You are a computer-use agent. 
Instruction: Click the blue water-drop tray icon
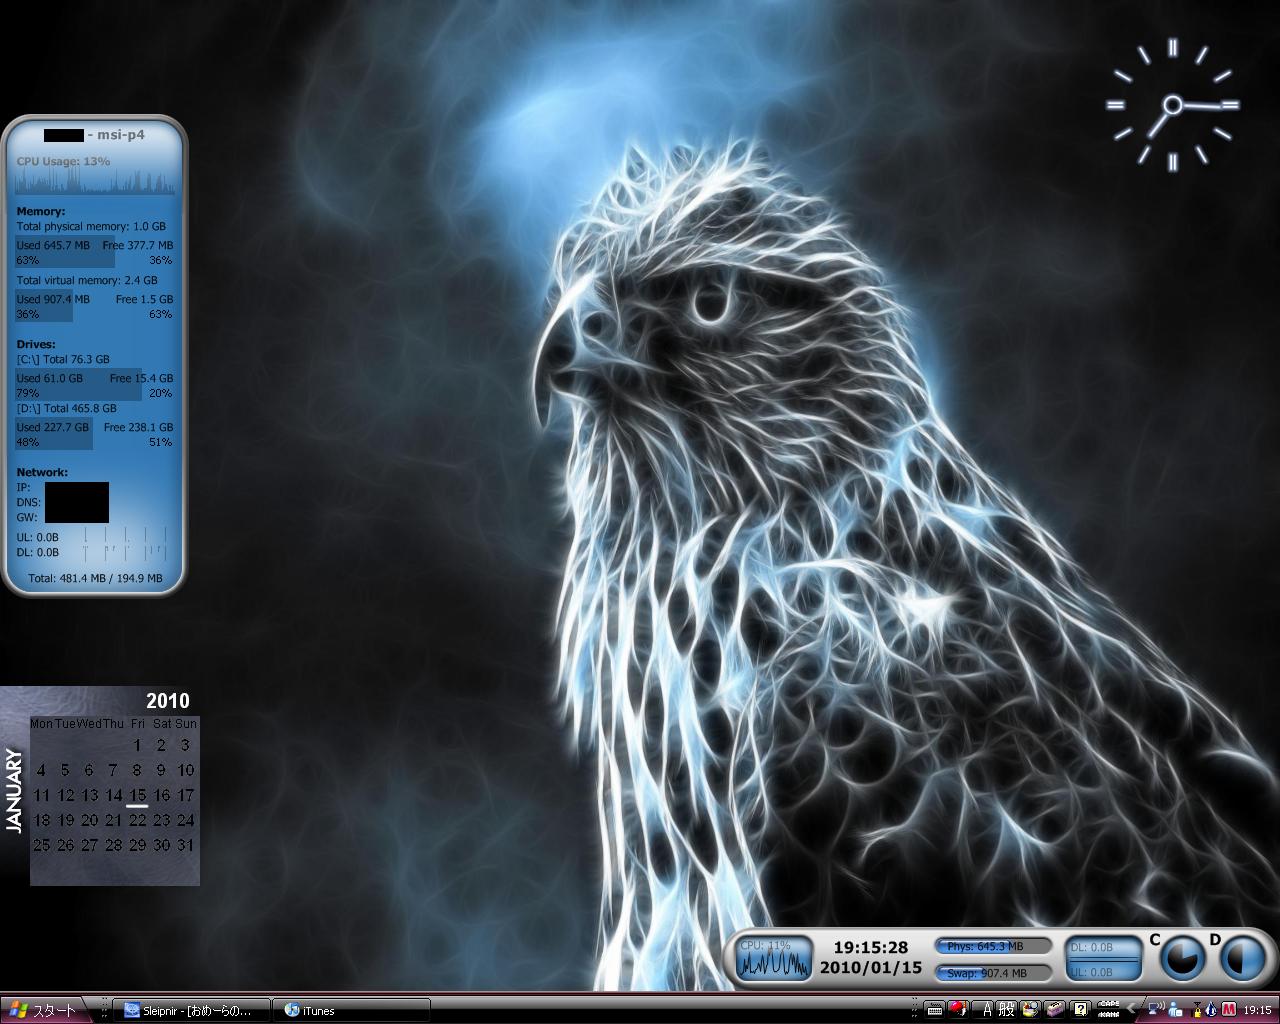click(1209, 1010)
